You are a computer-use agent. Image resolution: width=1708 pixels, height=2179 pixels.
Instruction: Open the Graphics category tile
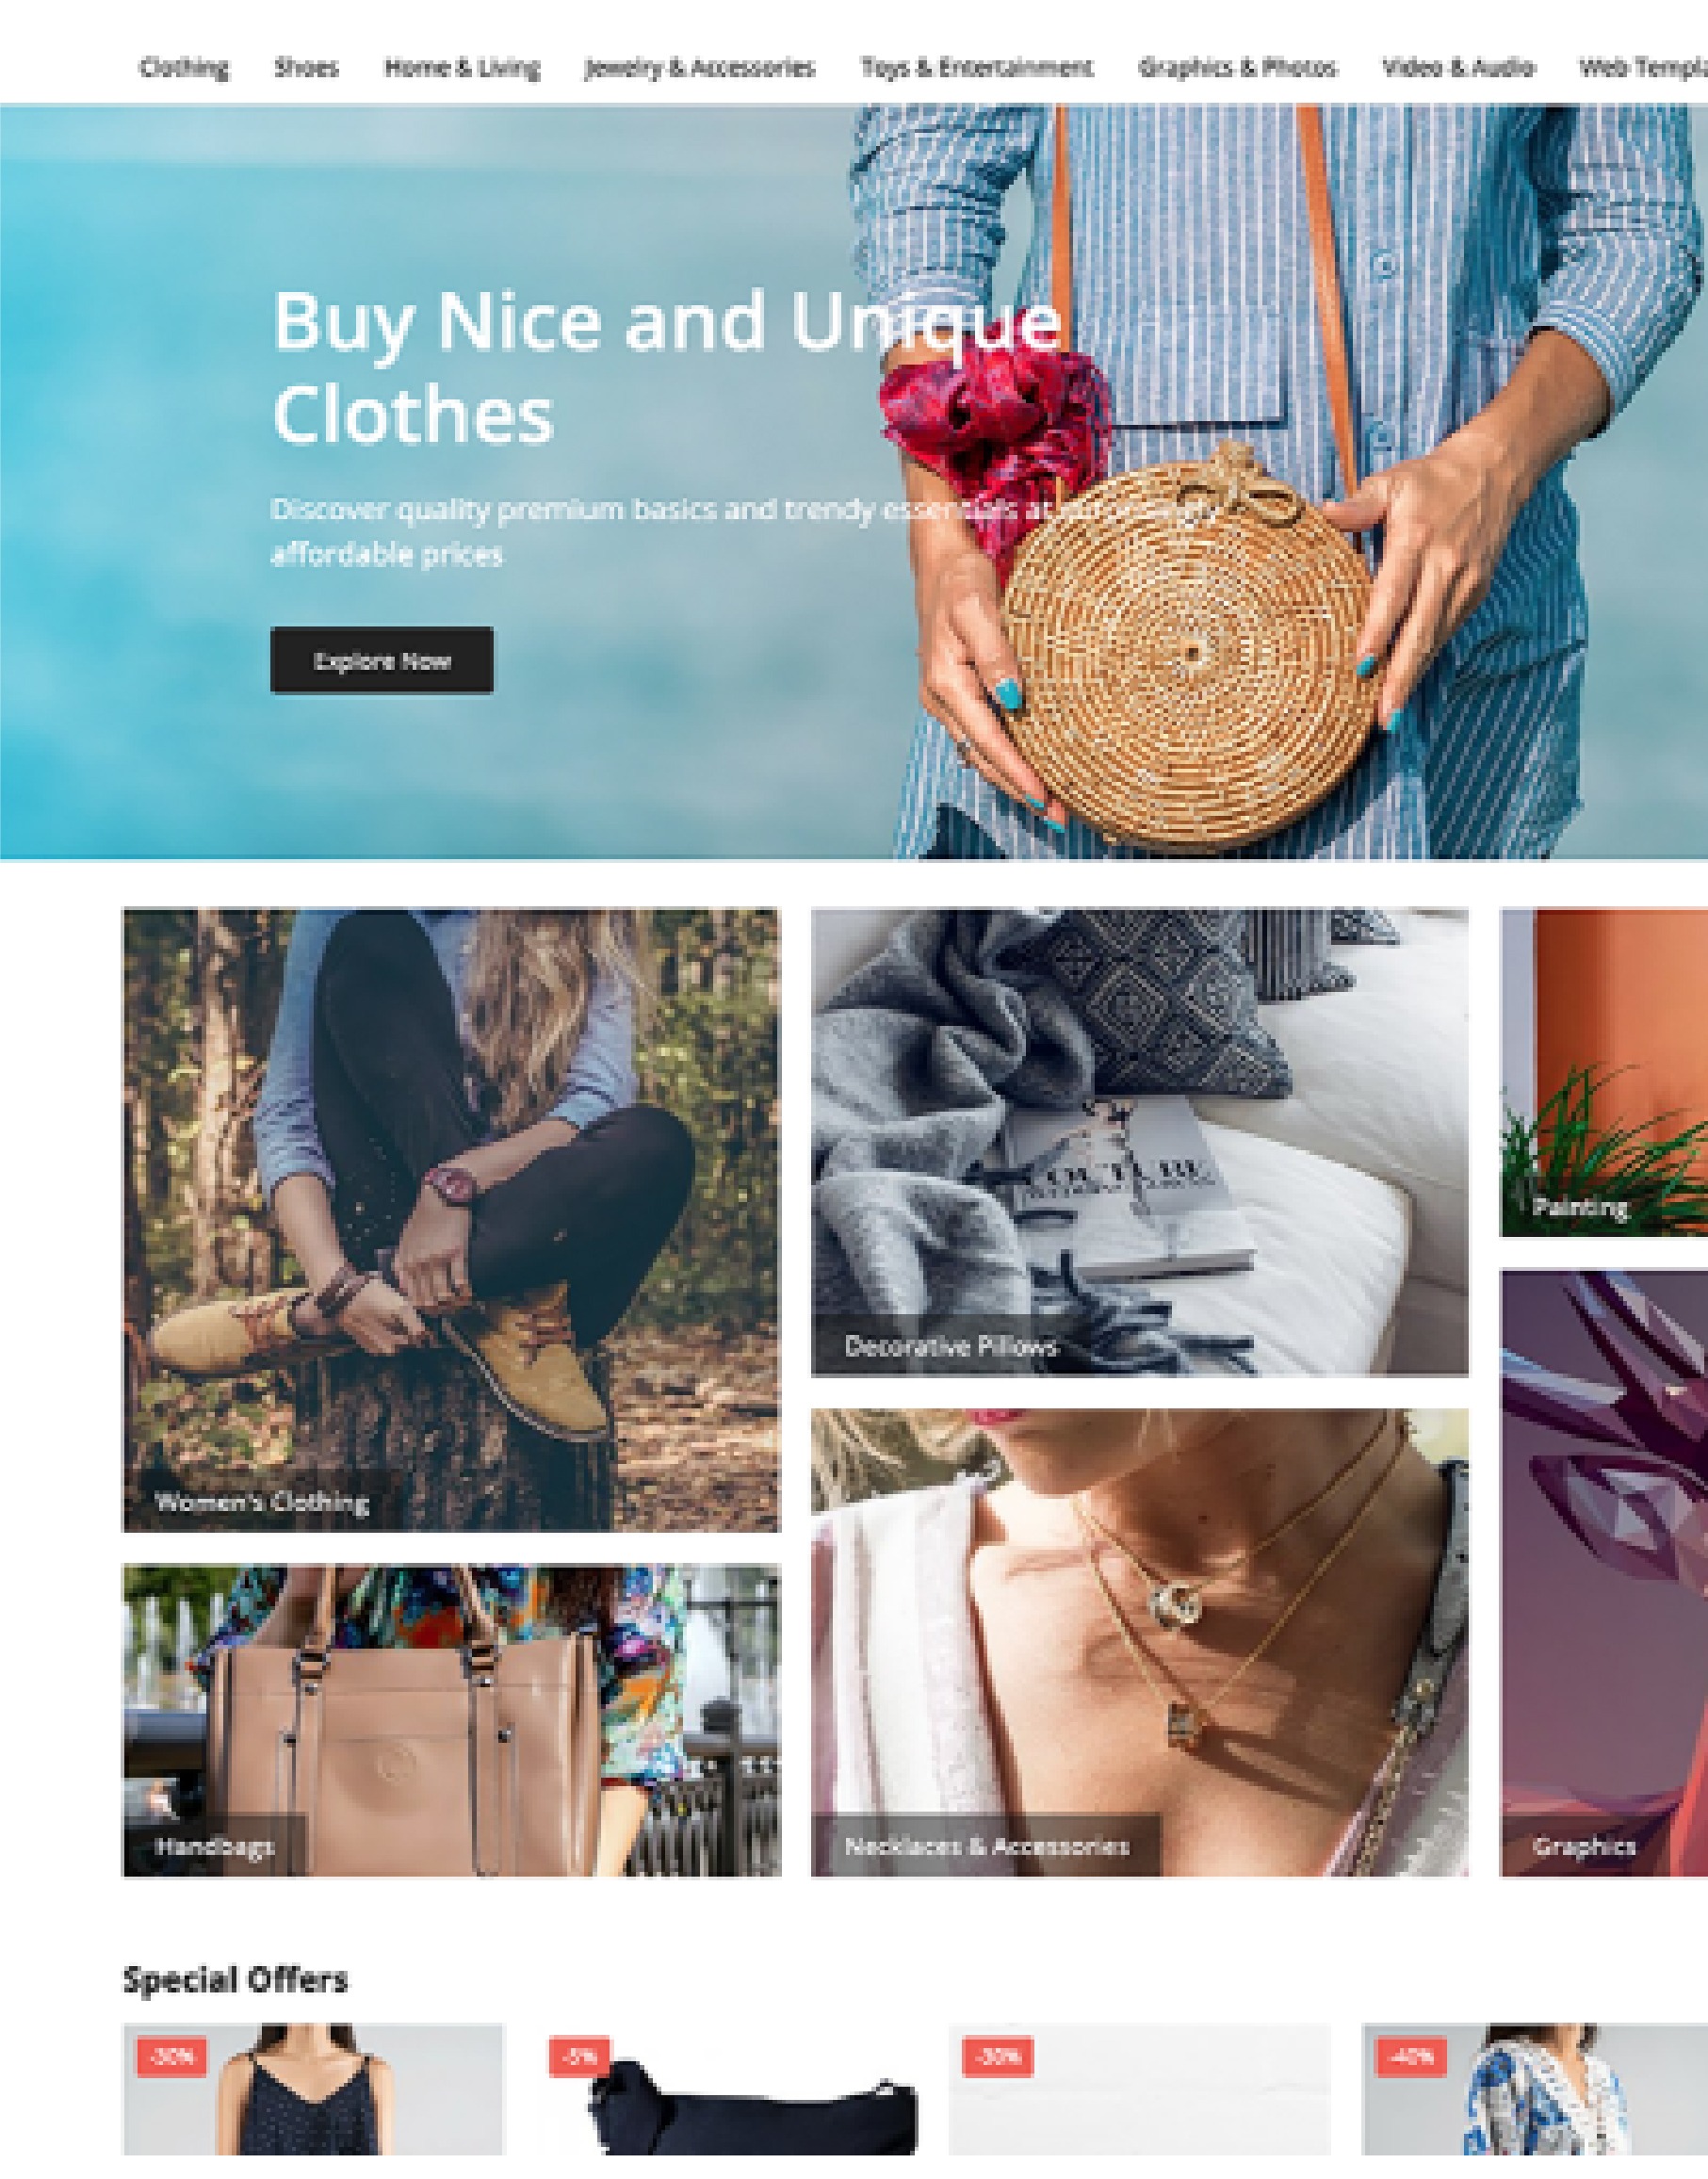pyautogui.click(x=1604, y=1574)
